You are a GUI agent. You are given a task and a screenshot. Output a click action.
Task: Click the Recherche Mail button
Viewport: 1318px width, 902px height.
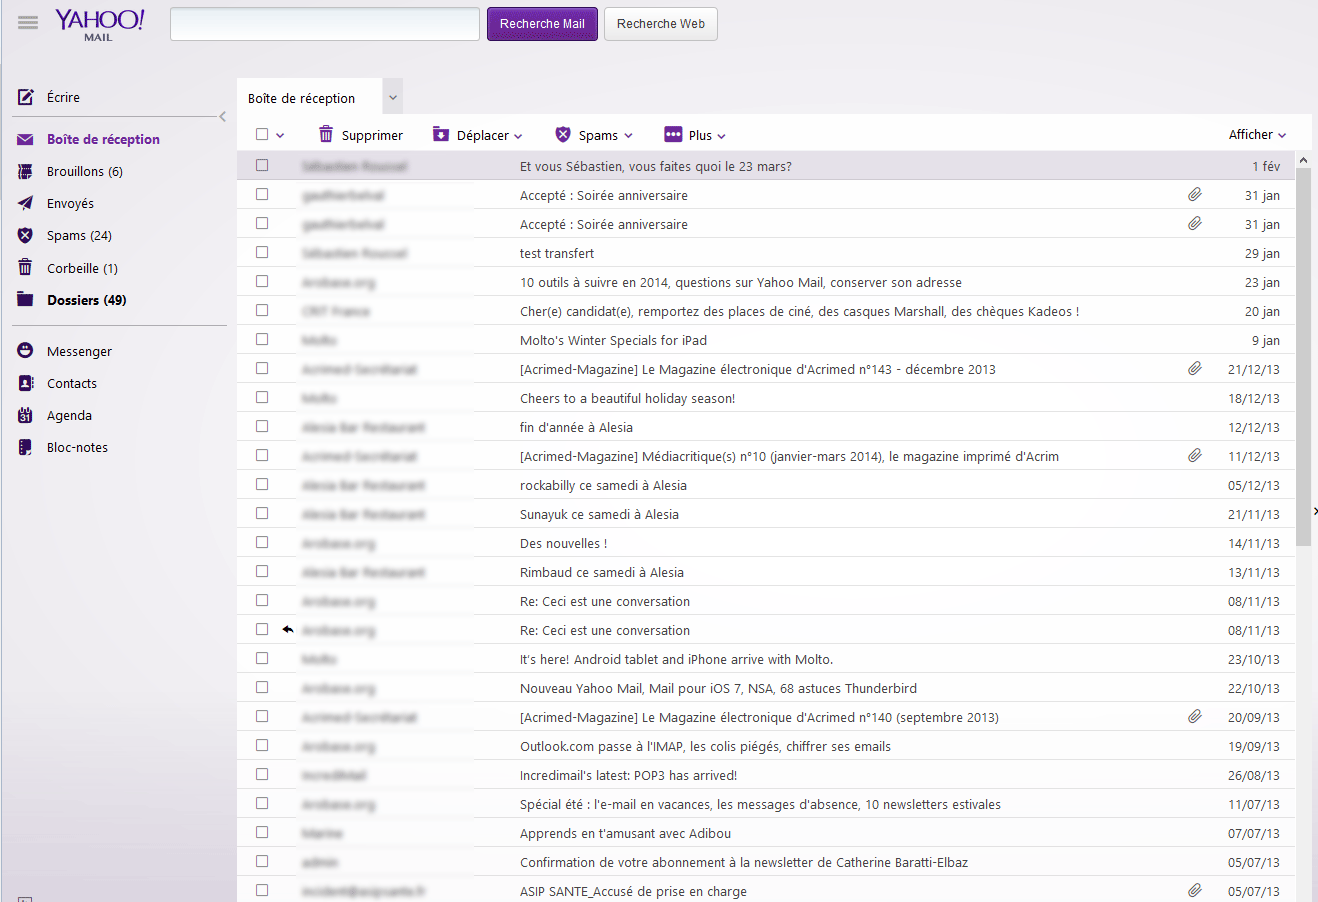[542, 24]
